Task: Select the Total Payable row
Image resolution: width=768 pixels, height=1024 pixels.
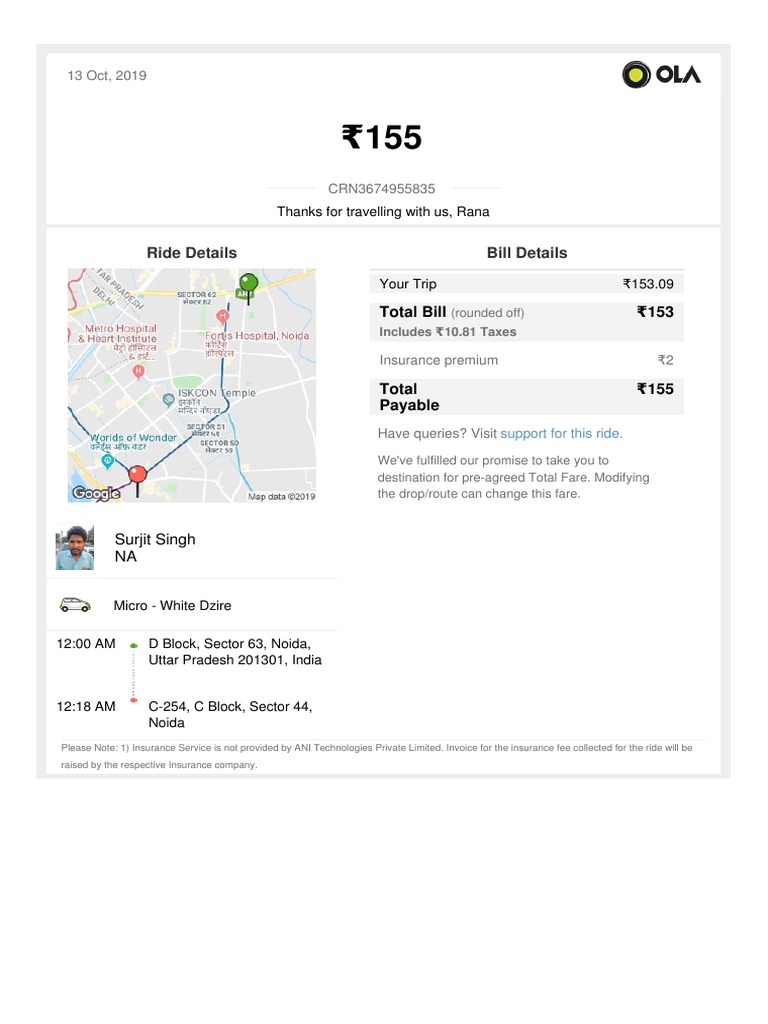Action: point(526,396)
